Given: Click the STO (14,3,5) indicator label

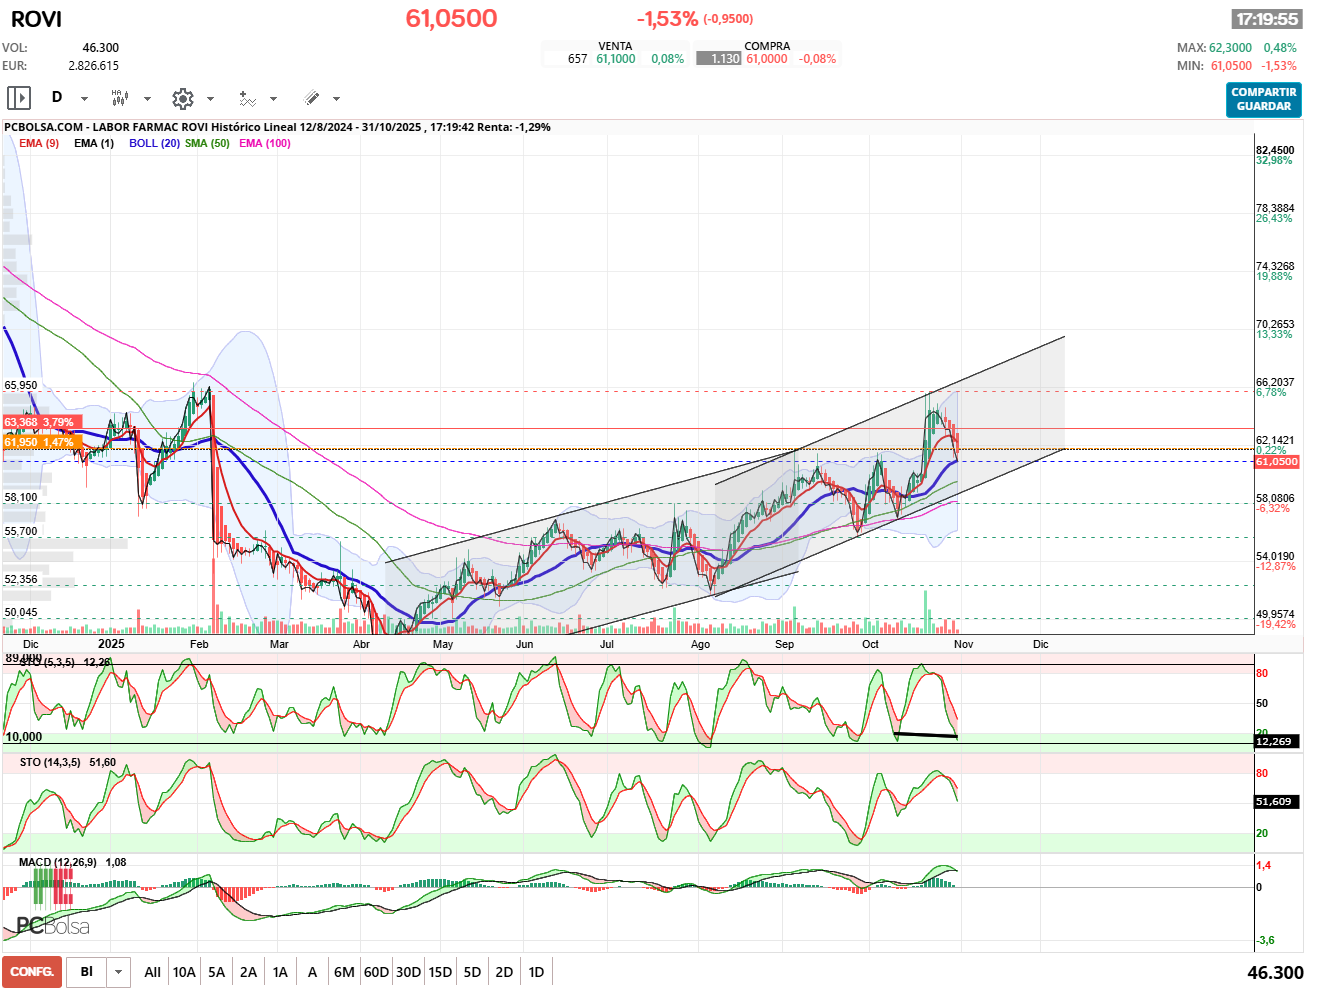Looking at the screenshot, I should pyautogui.click(x=54, y=762).
